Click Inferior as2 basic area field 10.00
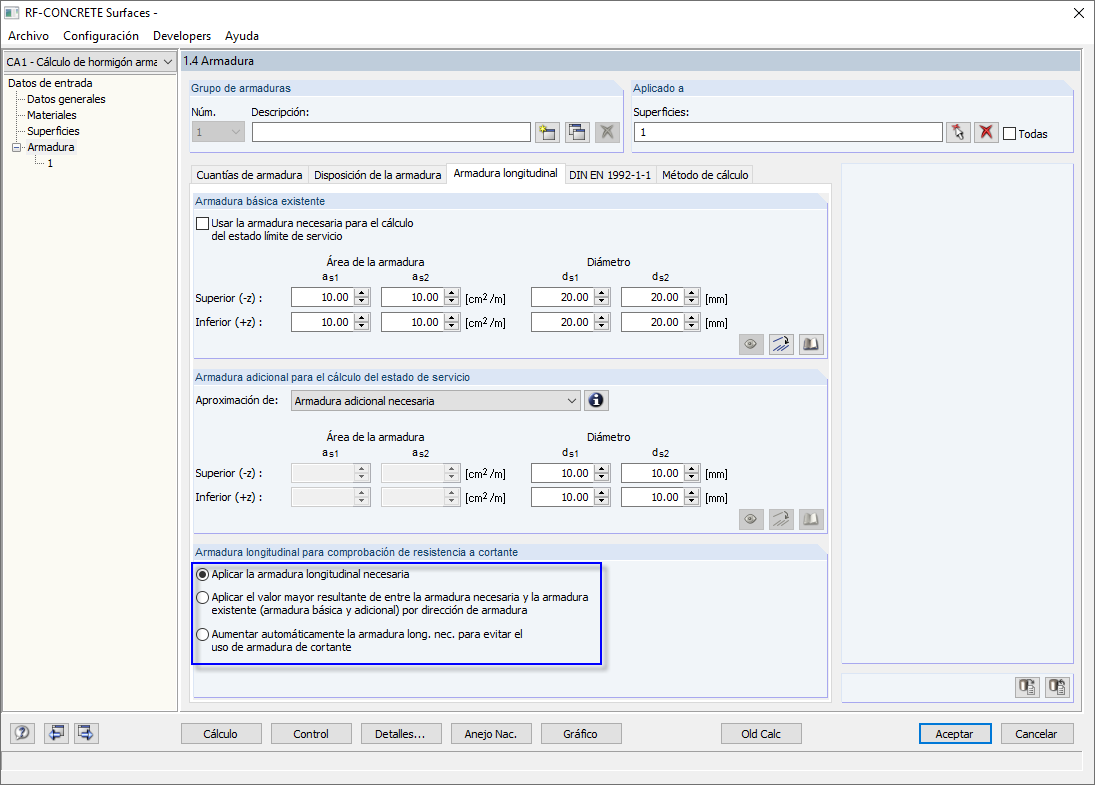The image size is (1095, 785). pyautogui.click(x=413, y=322)
